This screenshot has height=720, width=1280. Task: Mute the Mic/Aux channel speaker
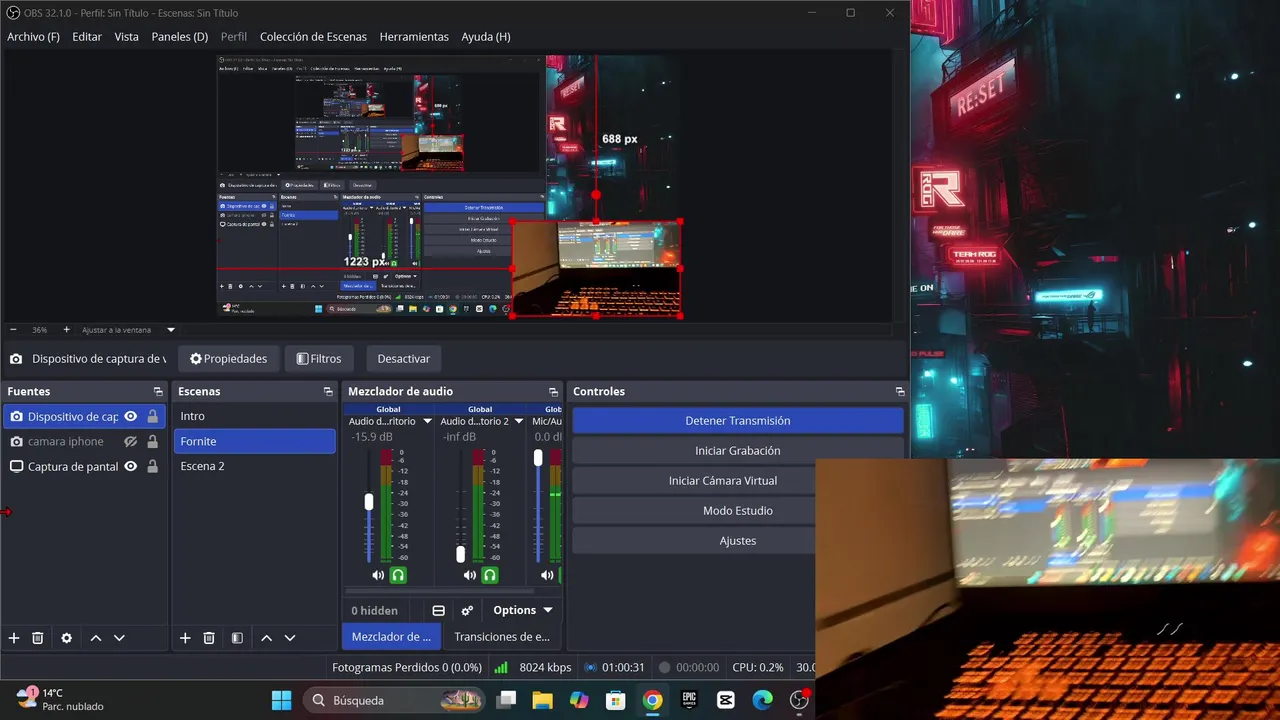pos(547,575)
